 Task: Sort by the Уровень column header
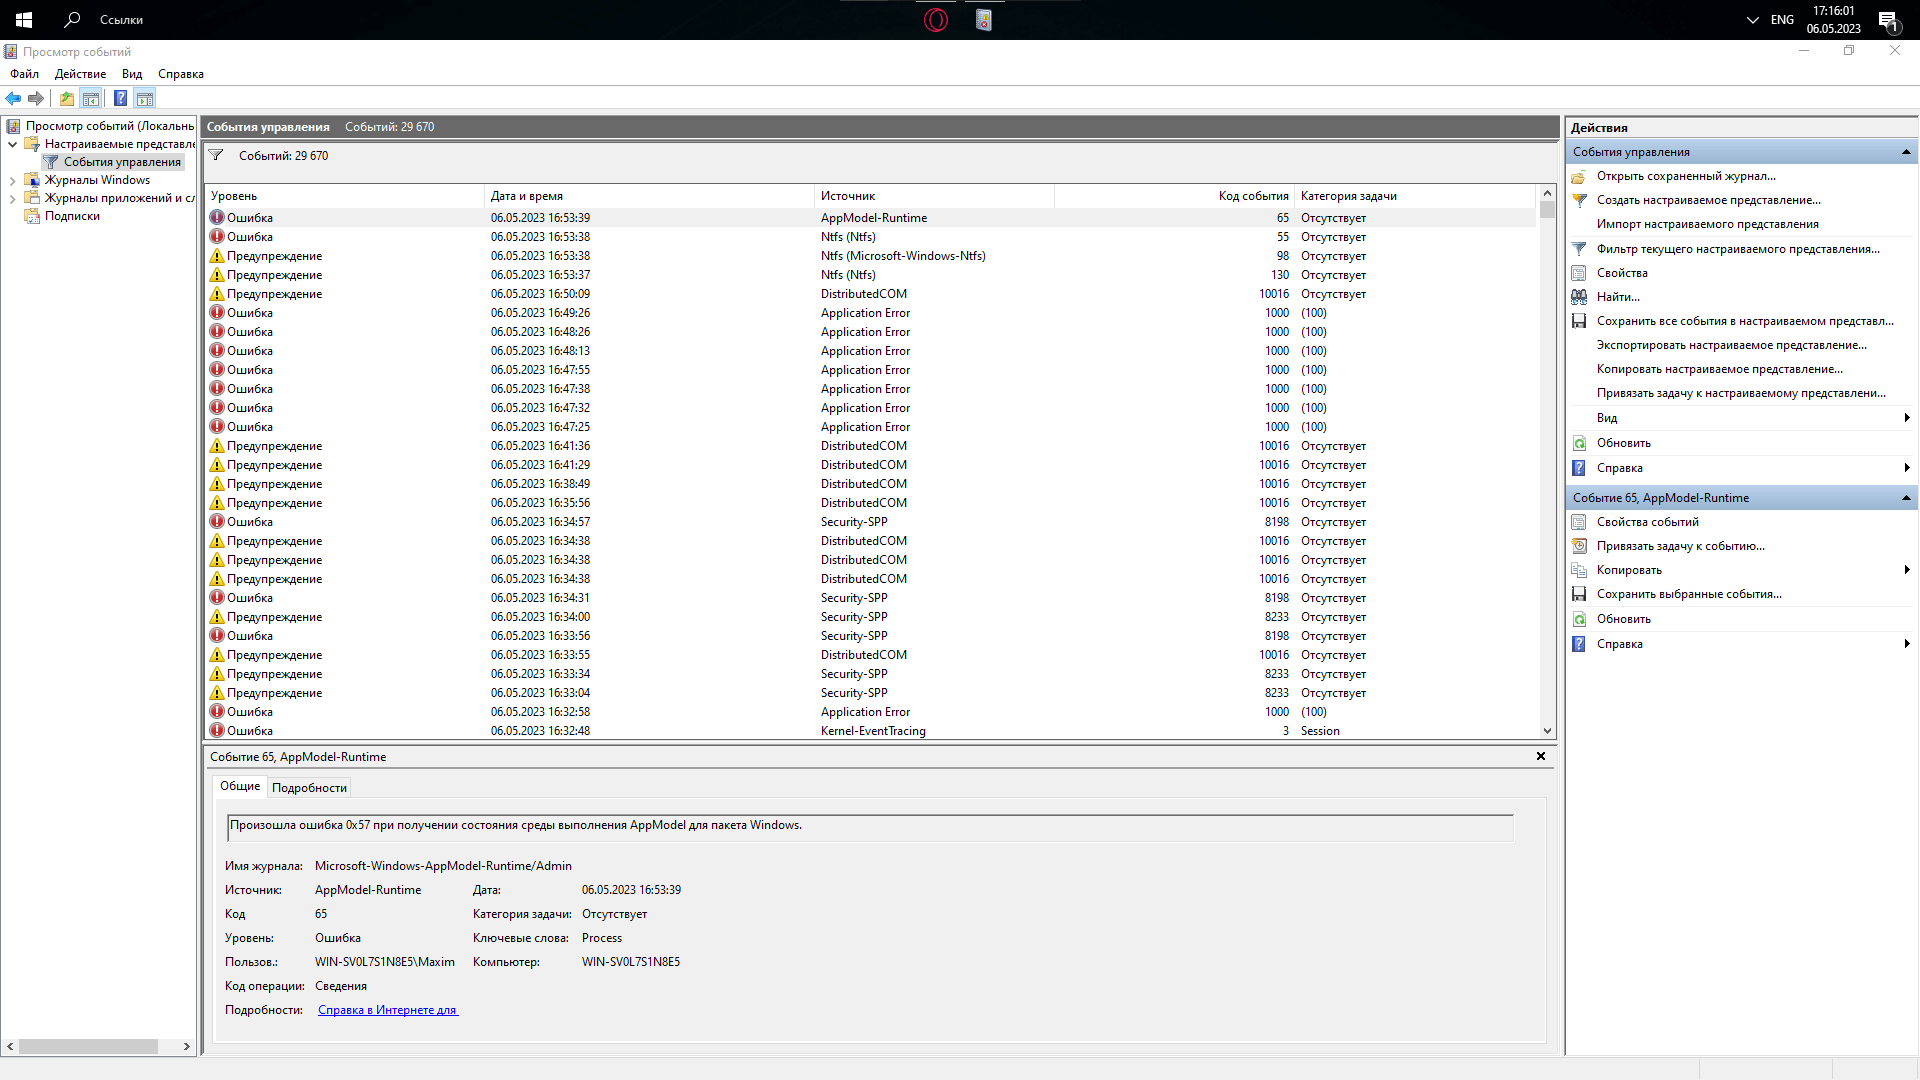[x=345, y=196]
